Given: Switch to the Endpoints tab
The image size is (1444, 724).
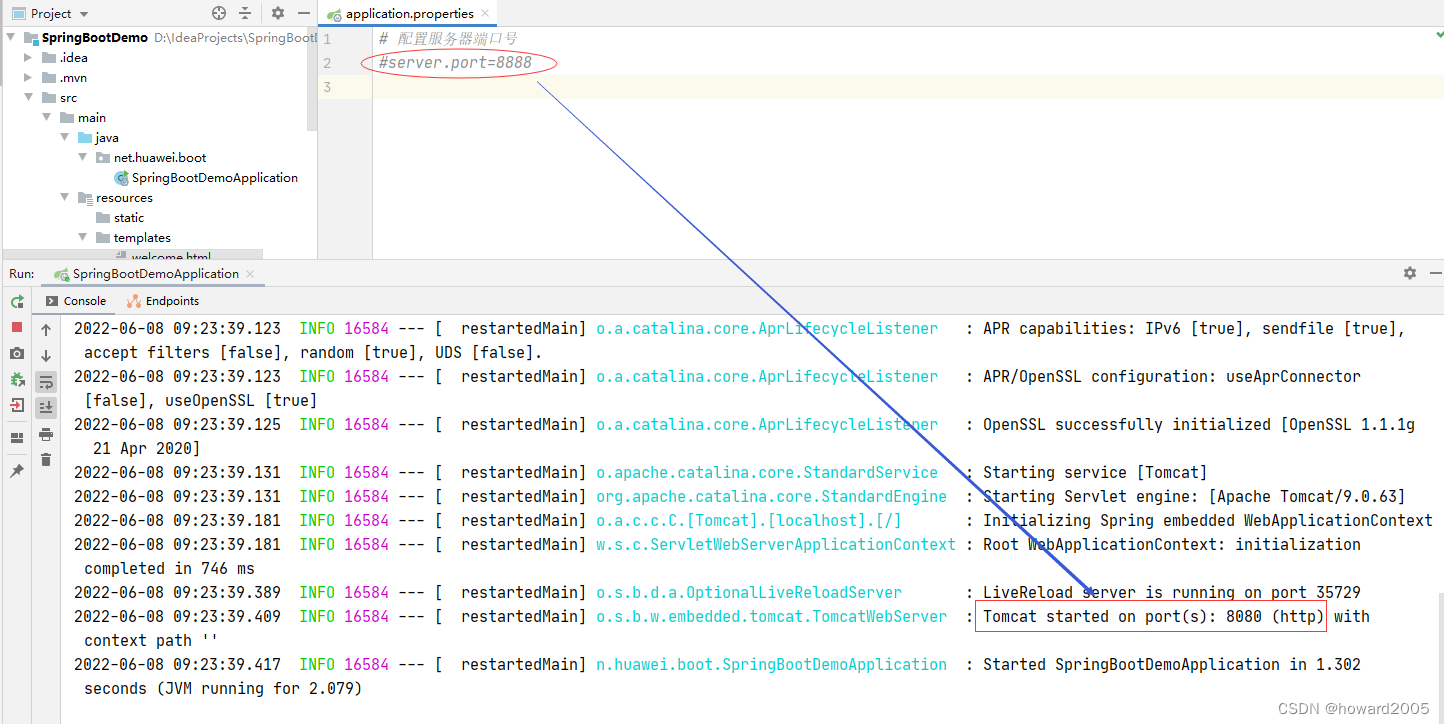Looking at the screenshot, I should click(163, 301).
